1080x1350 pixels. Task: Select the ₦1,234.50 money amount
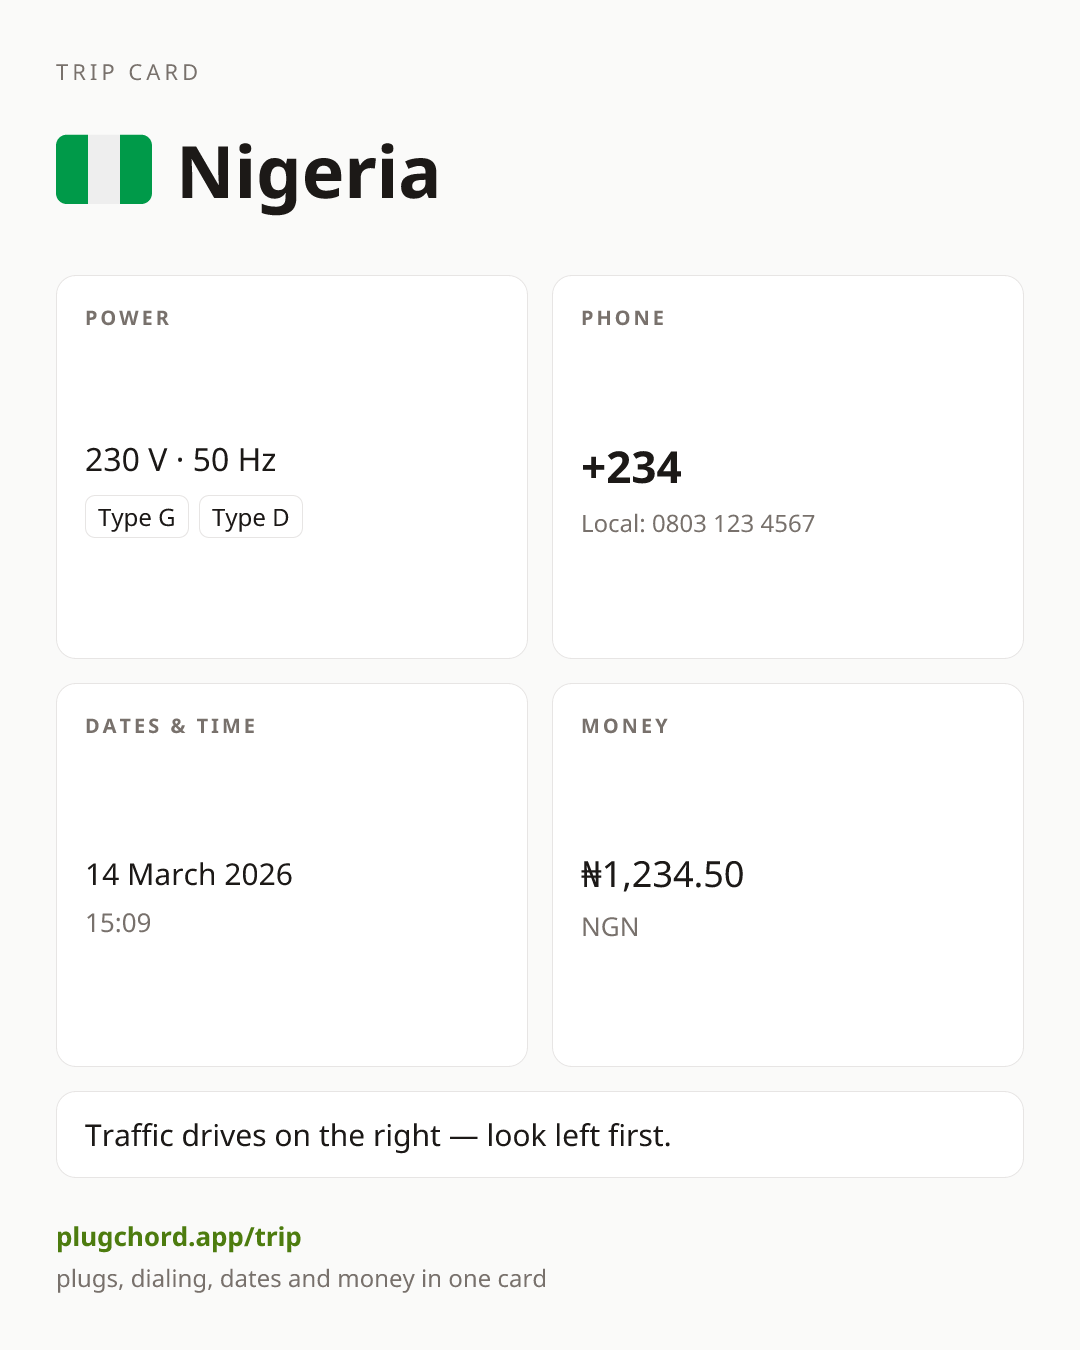662,874
